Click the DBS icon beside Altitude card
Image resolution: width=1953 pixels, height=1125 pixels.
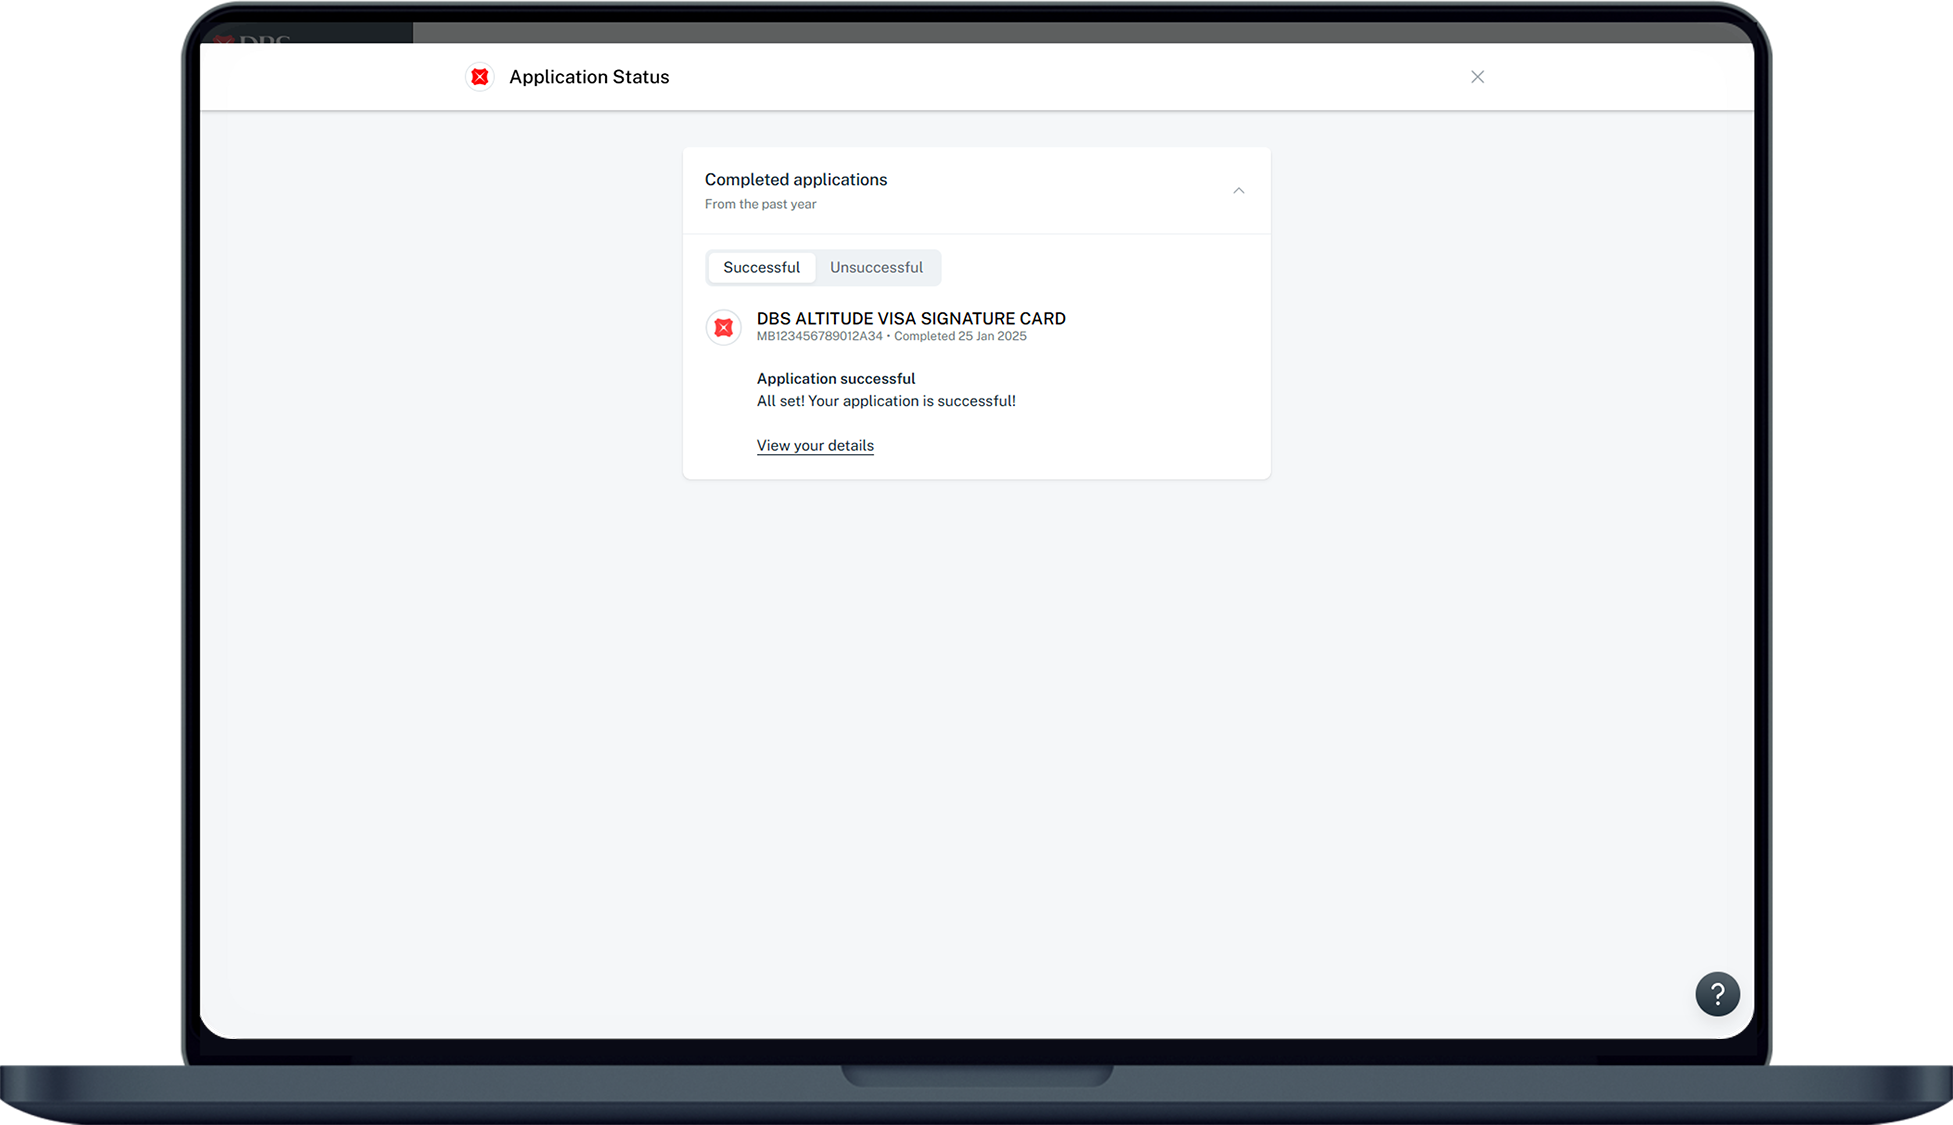click(x=723, y=328)
